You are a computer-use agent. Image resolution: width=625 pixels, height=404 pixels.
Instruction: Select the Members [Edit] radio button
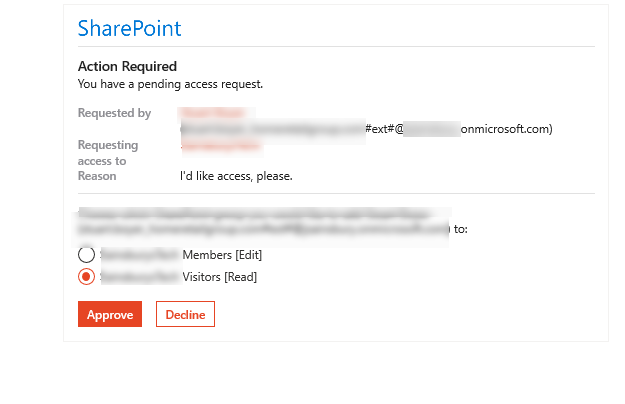pos(86,255)
